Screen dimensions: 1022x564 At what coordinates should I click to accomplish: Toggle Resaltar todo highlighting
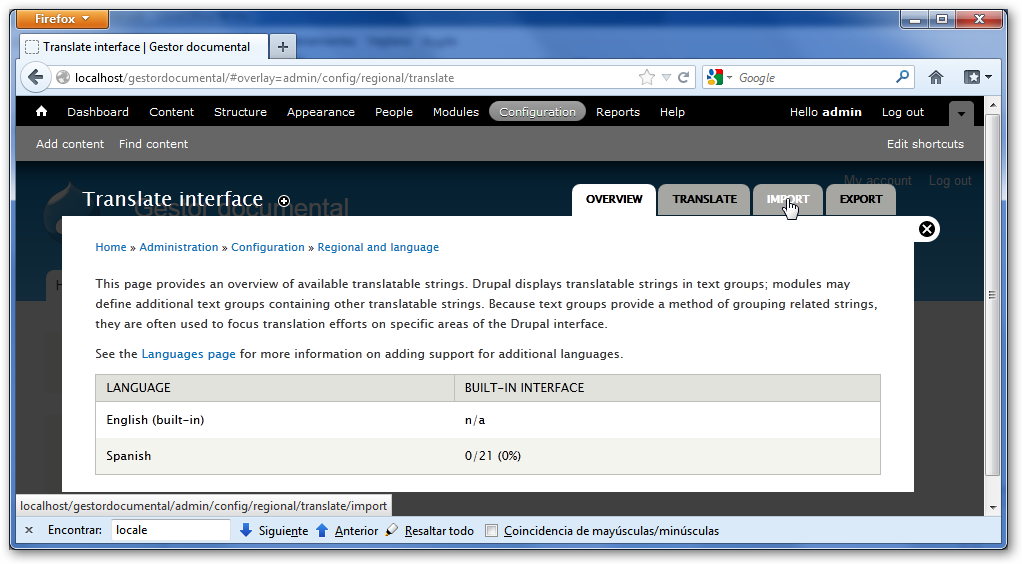[x=430, y=531]
